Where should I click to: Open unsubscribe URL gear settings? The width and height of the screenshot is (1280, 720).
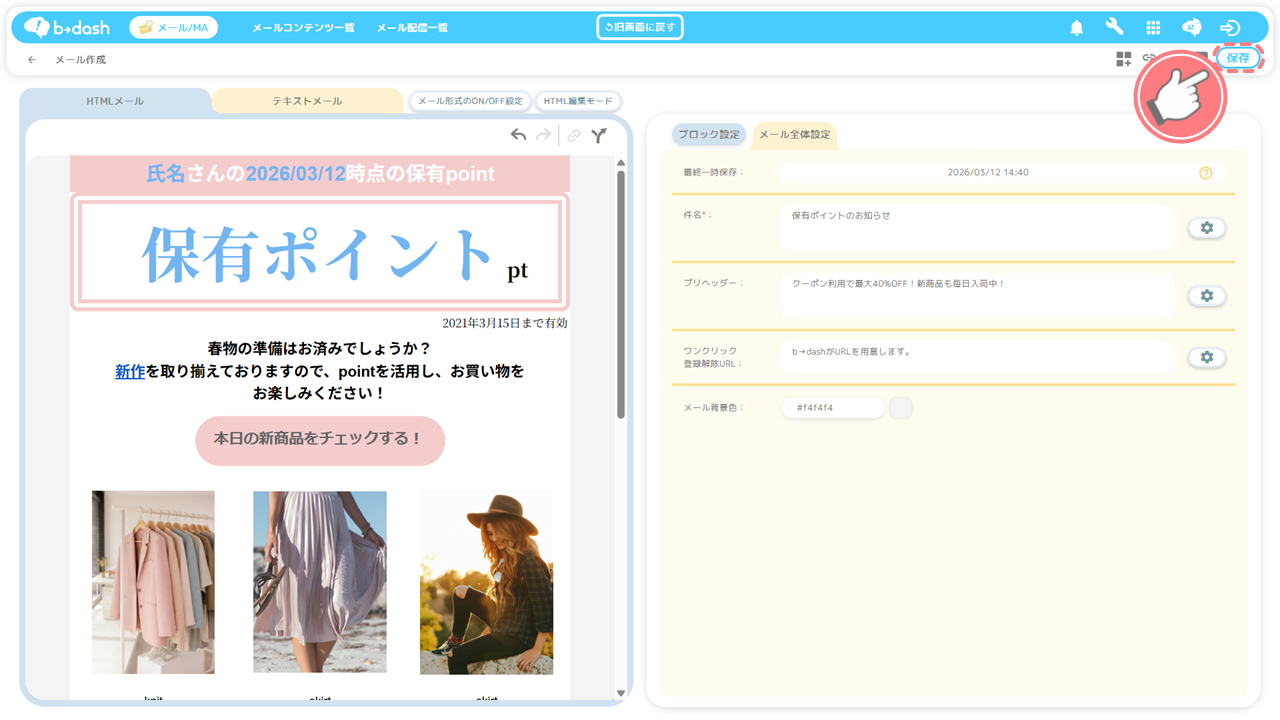(1206, 357)
